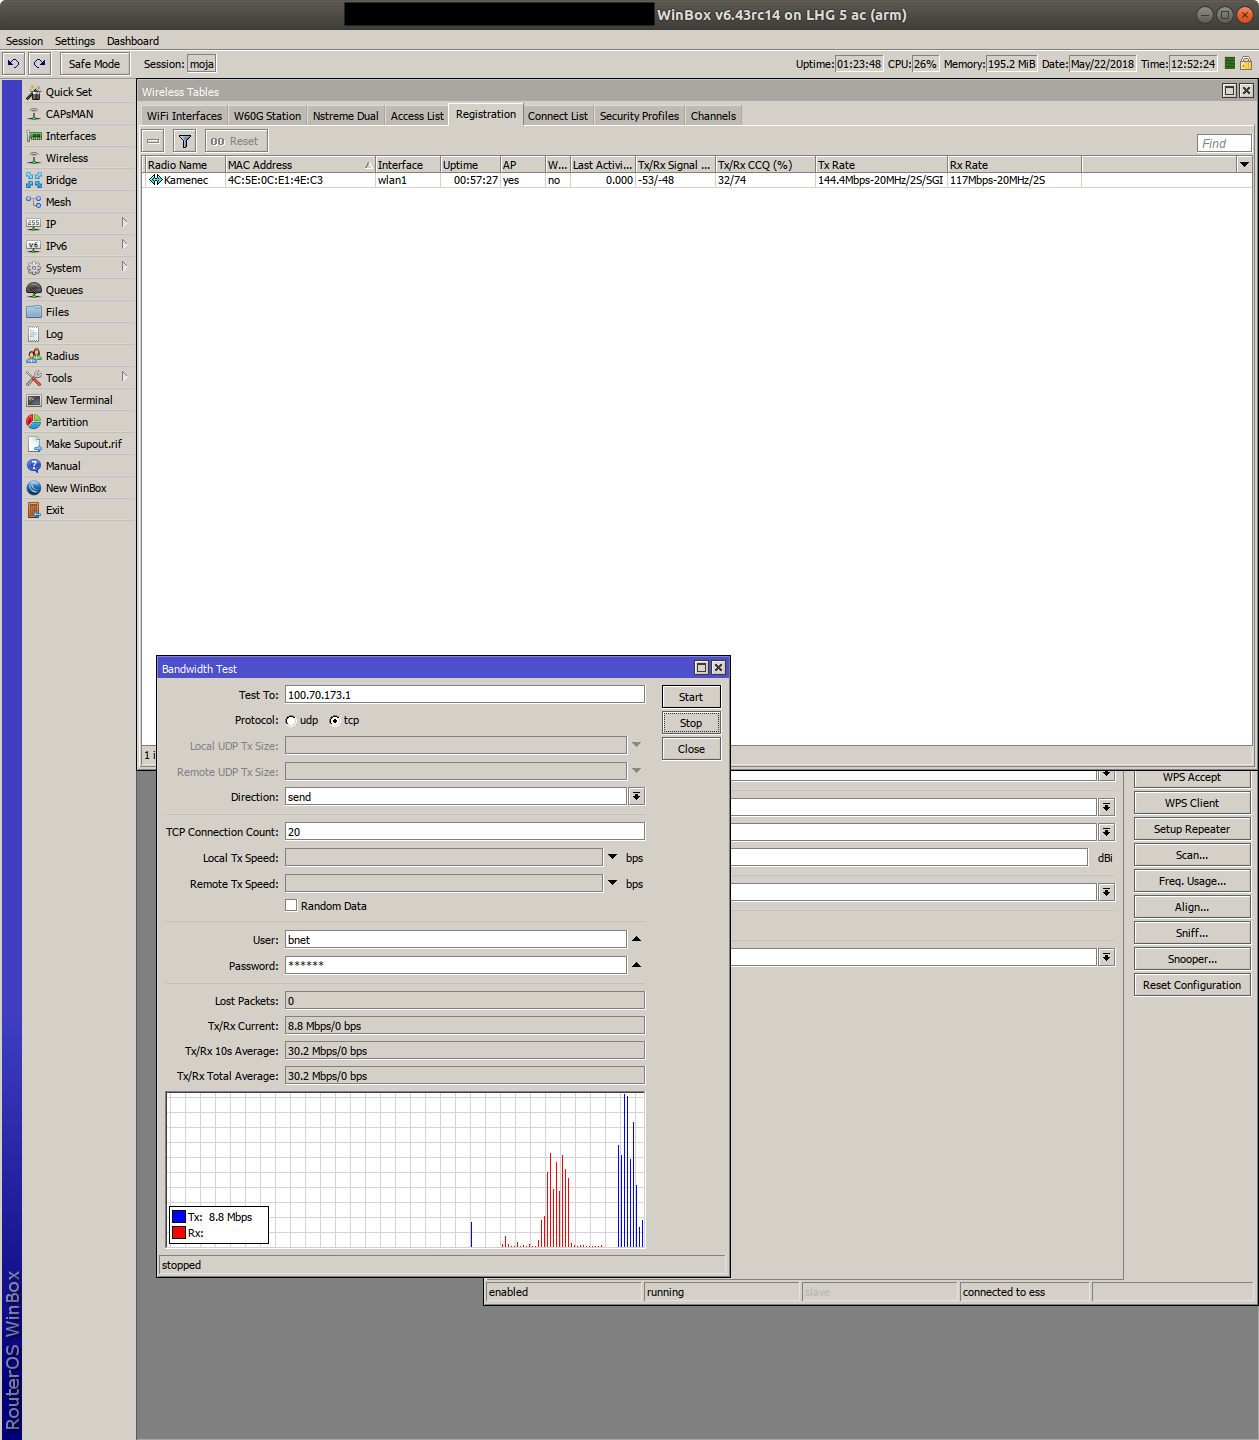Select the udp protocol radio button
The width and height of the screenshot is (1259, 1440).
tap(290, 719)
